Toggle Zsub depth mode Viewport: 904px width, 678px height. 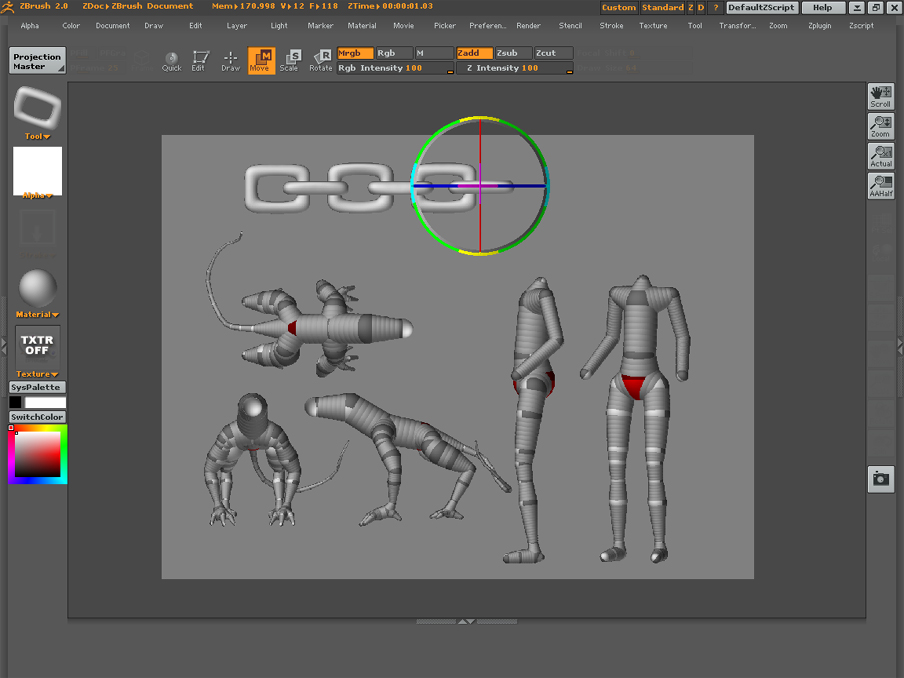click(513, 53)
